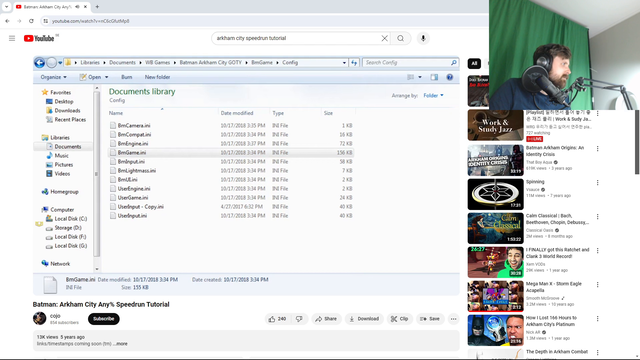The image size is (640, 360).
Task: Open options for Ratchet and Clank video
Action: [x=598, y=251]
